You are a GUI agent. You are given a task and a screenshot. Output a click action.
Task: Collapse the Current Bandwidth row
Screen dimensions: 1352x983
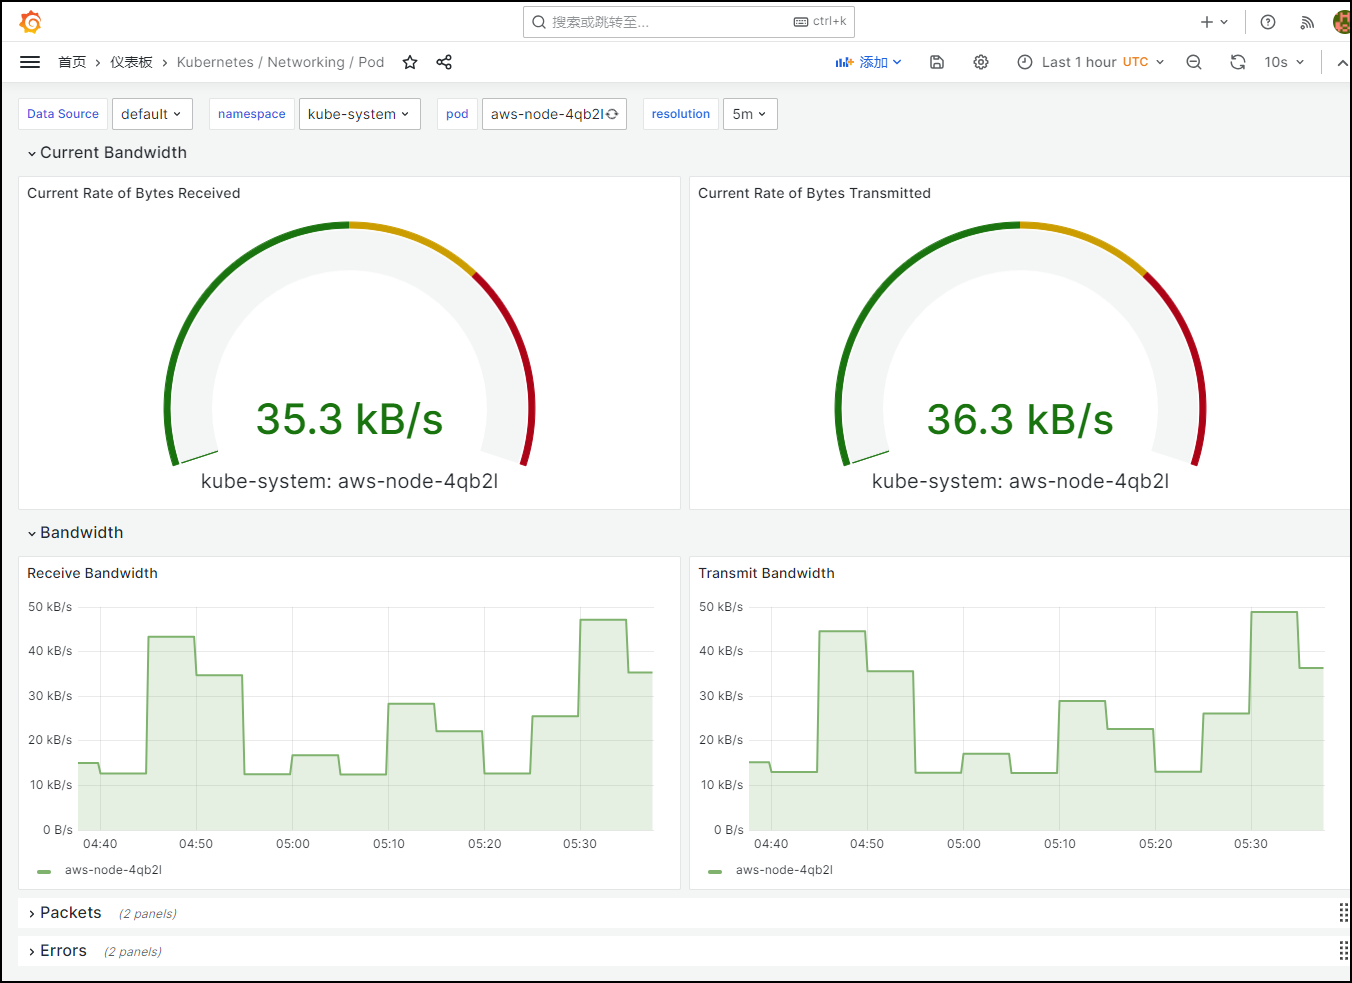107,152
